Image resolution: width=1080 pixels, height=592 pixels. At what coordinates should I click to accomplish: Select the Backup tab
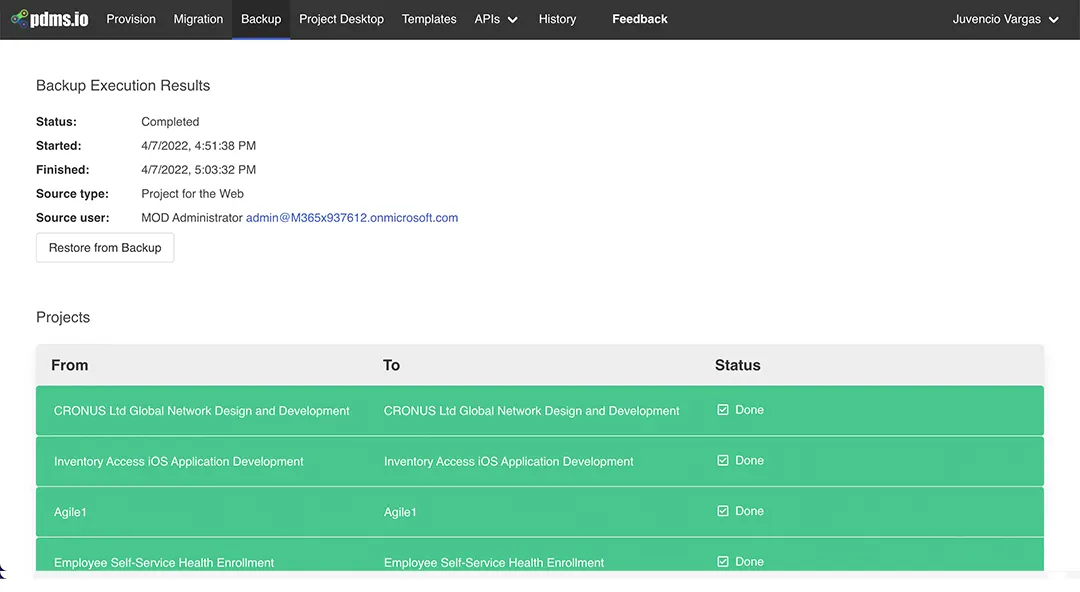tap(260, 18)
